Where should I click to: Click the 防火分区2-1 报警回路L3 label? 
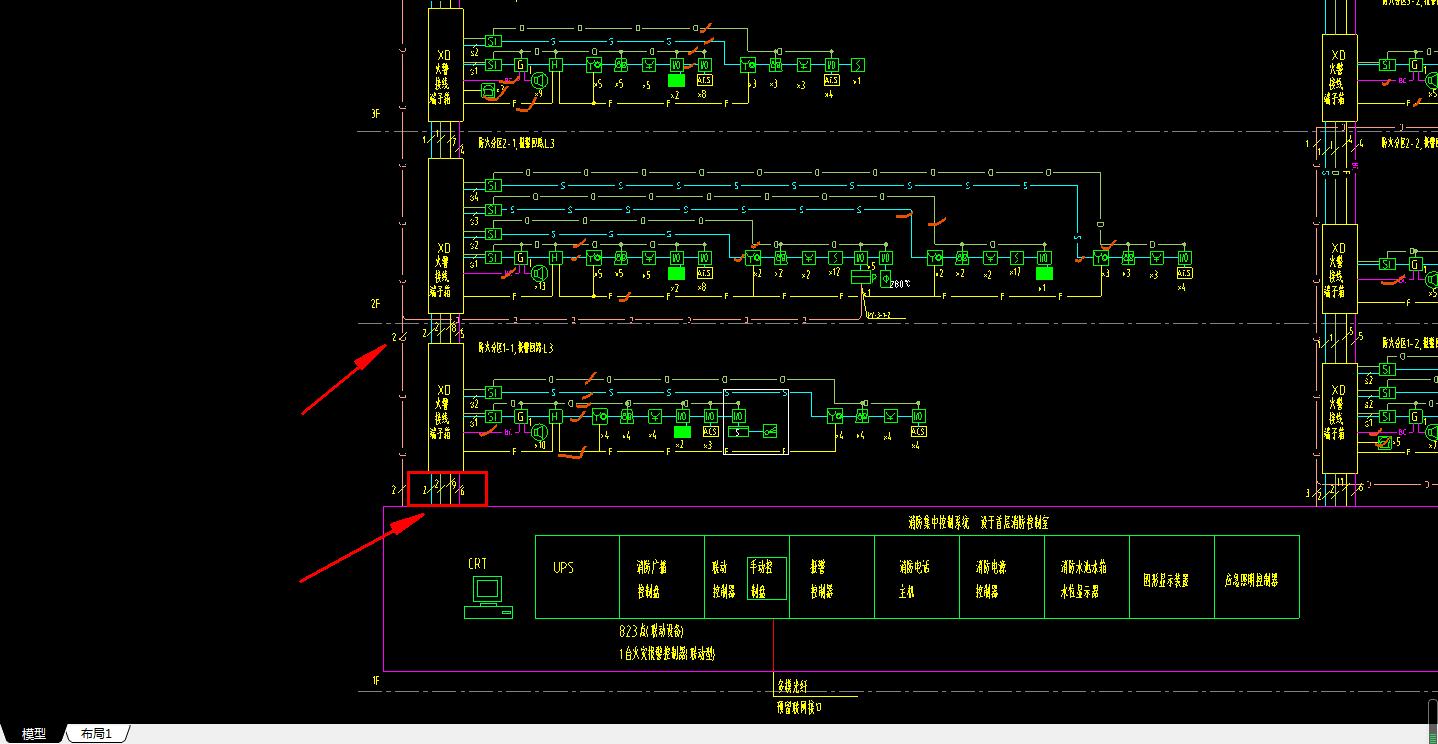(x=516, y=143)
